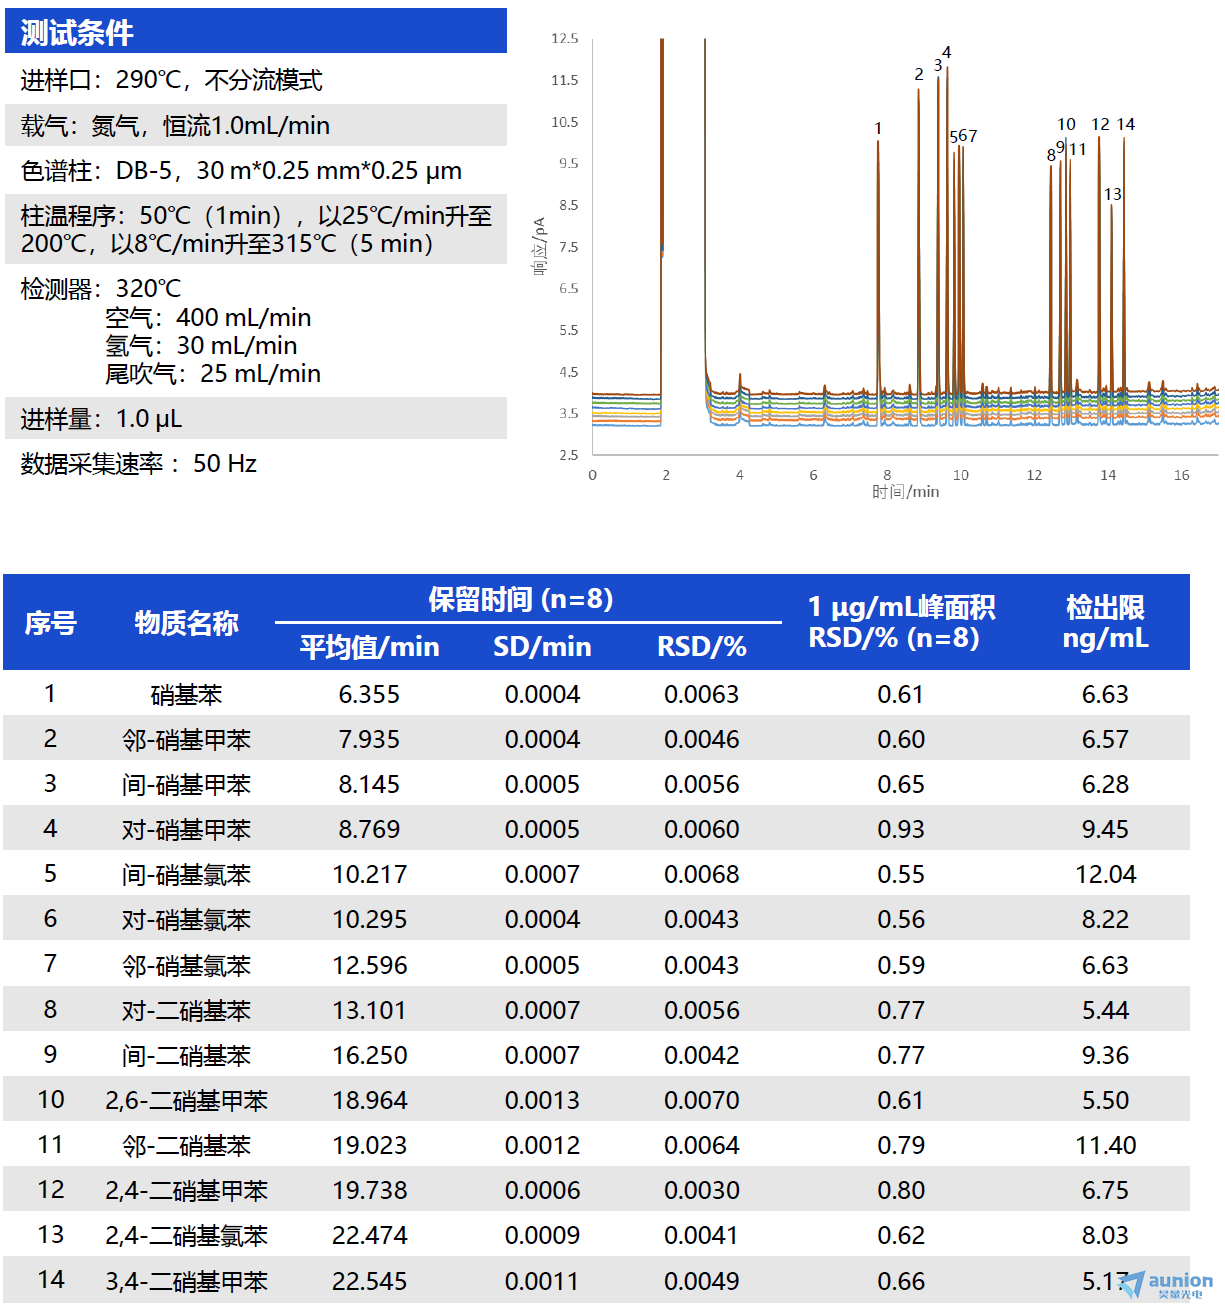Select the 硝基苯 cell in row 1
The height and width of the screenshot is (1310, 1225).
(186, 695)
